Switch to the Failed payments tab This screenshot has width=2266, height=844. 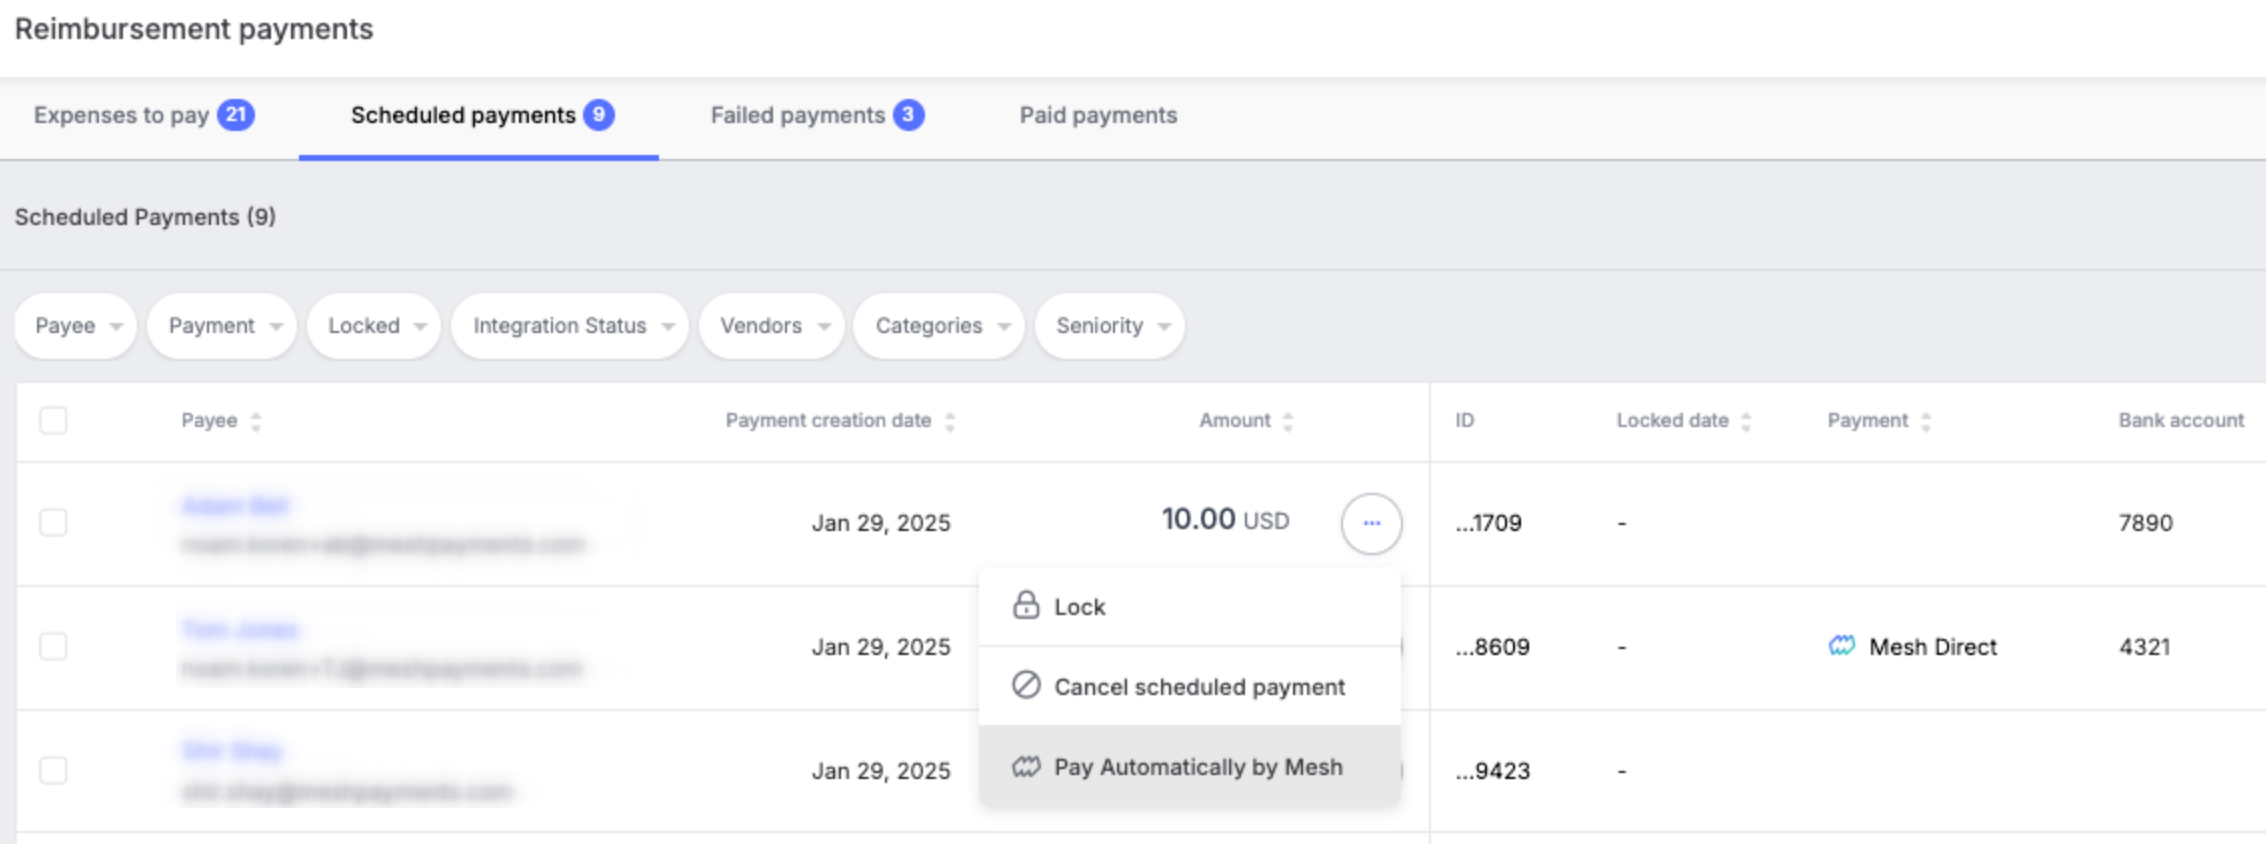click(815, 116)
